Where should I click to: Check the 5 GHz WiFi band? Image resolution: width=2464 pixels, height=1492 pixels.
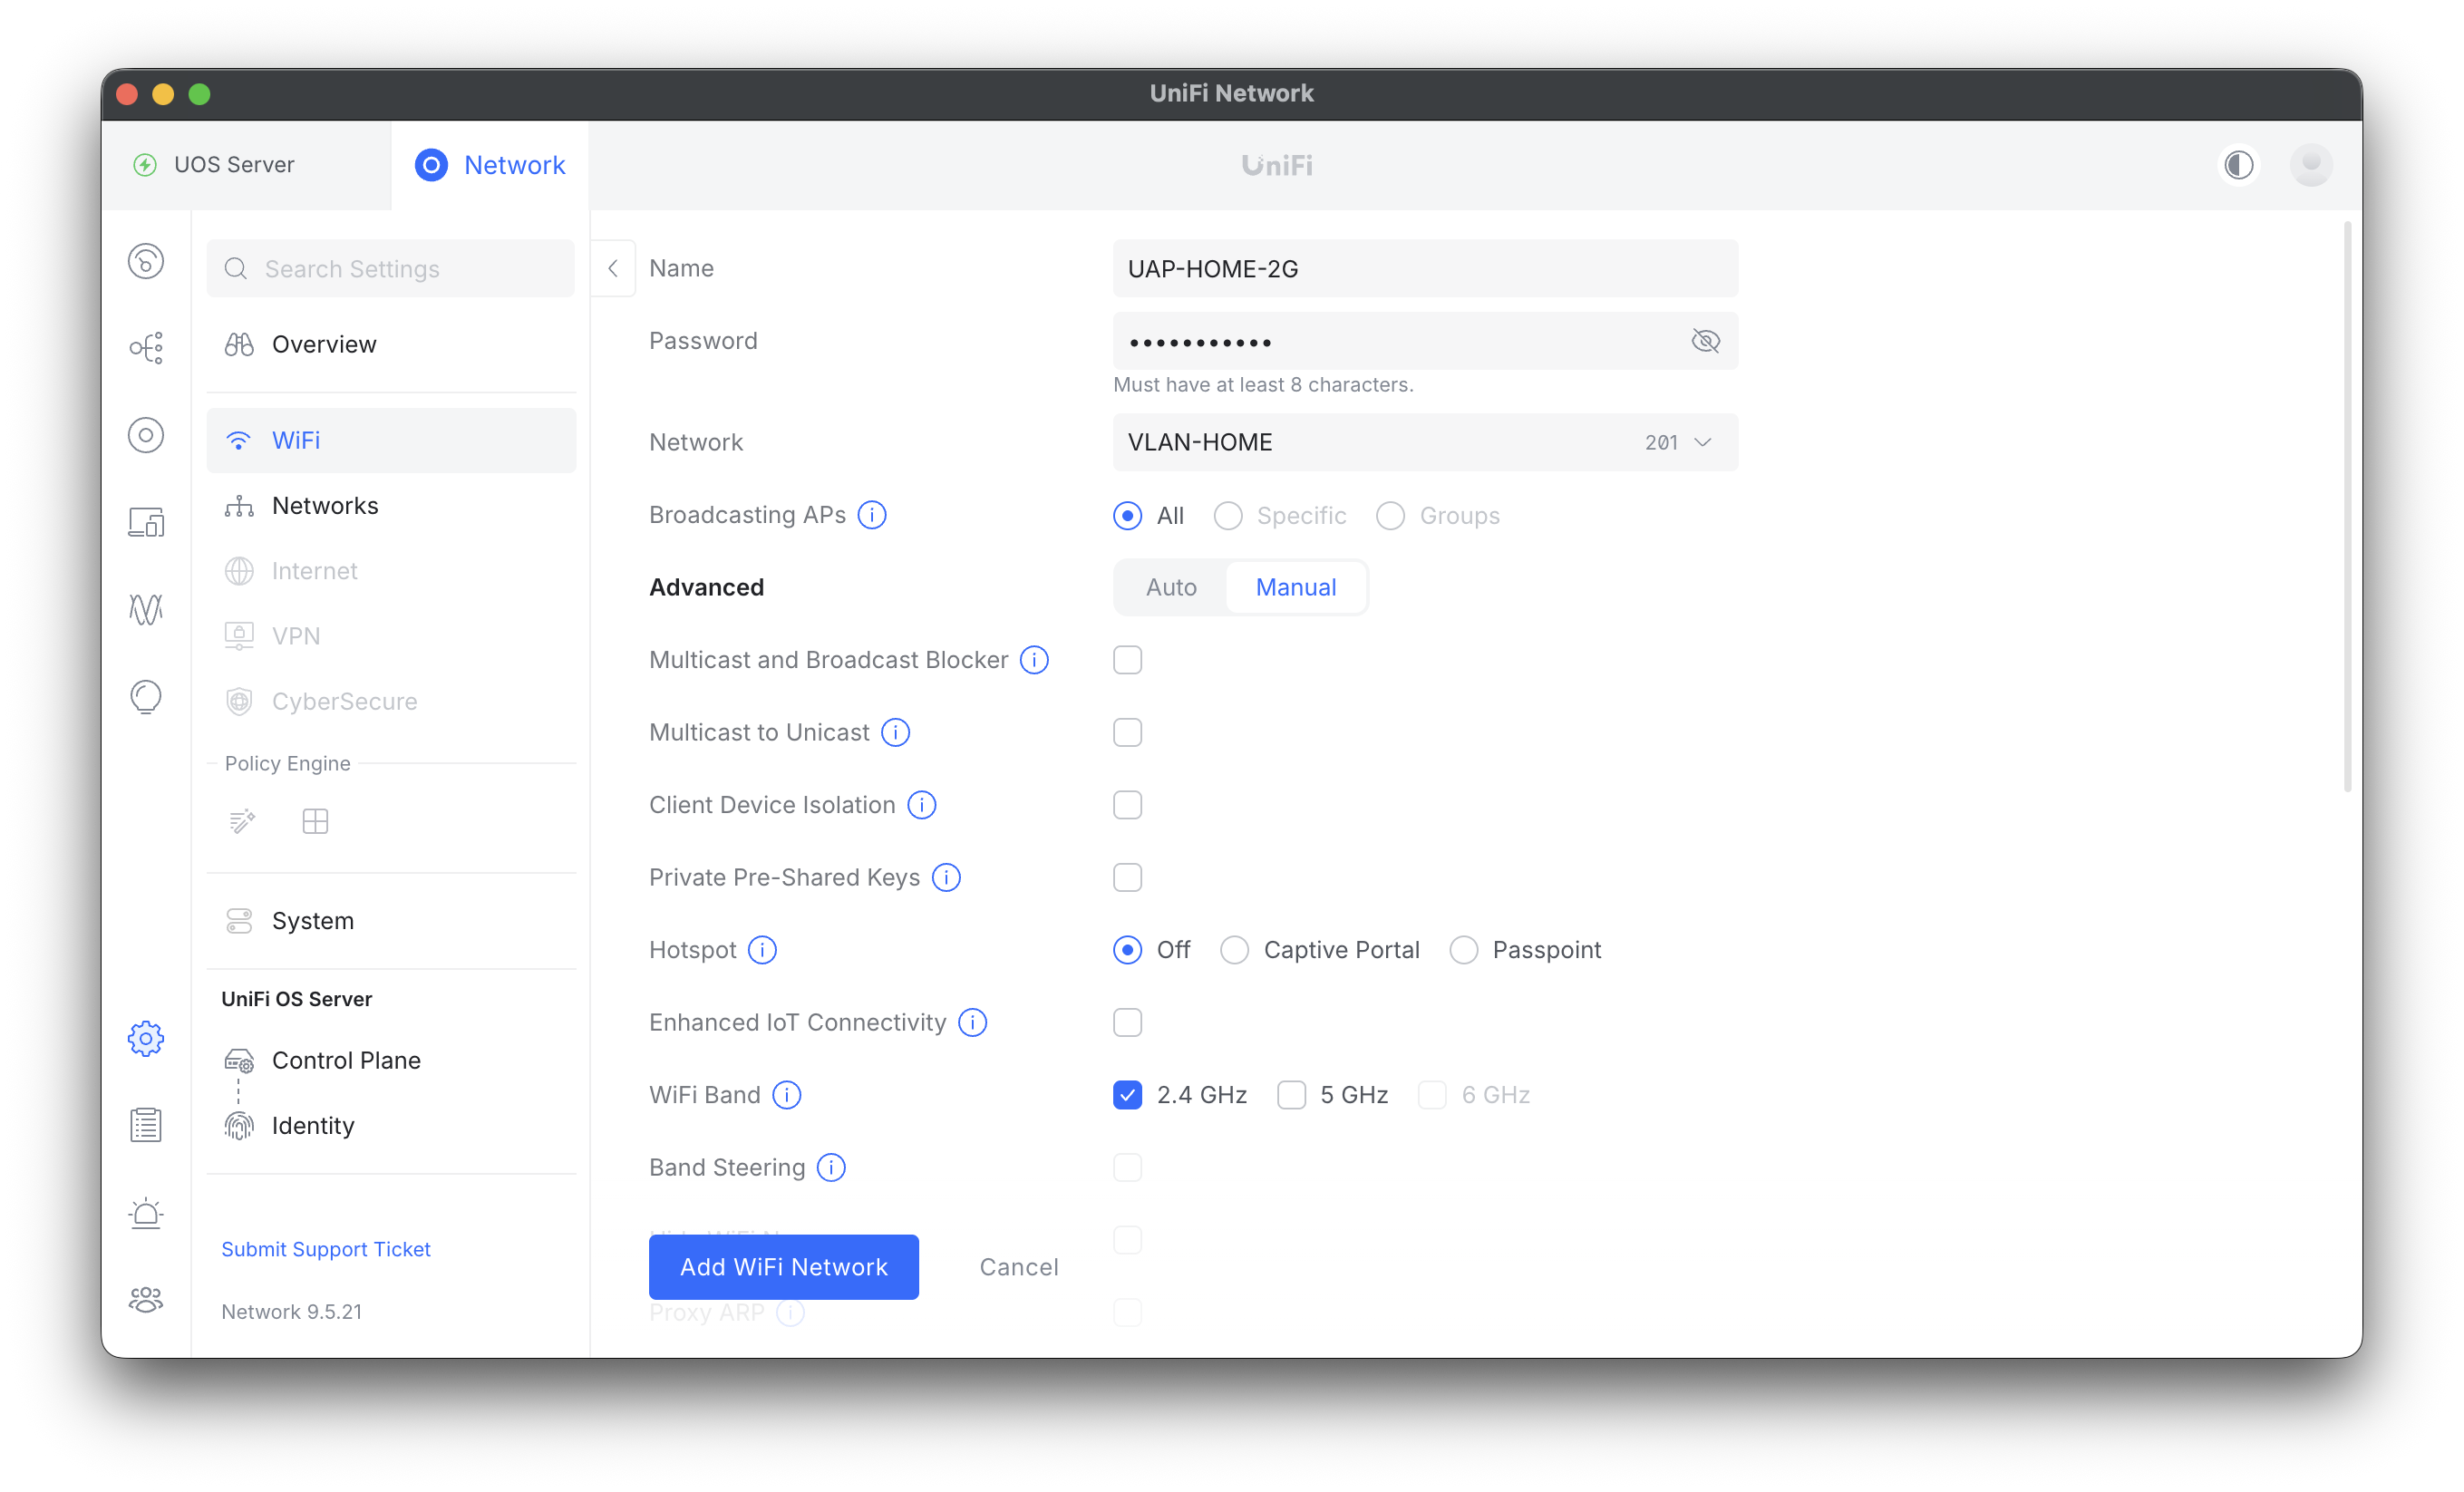[x=1291, y=1095]
